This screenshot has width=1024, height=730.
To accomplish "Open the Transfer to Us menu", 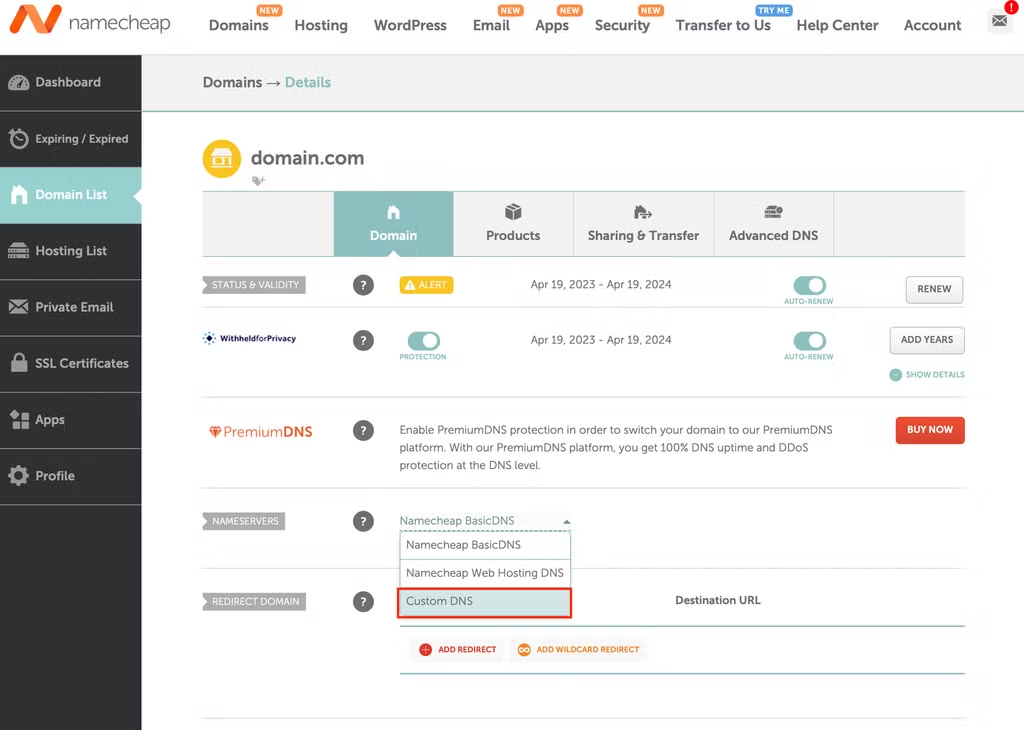I will pyautogui.click(x=723, y=25).
